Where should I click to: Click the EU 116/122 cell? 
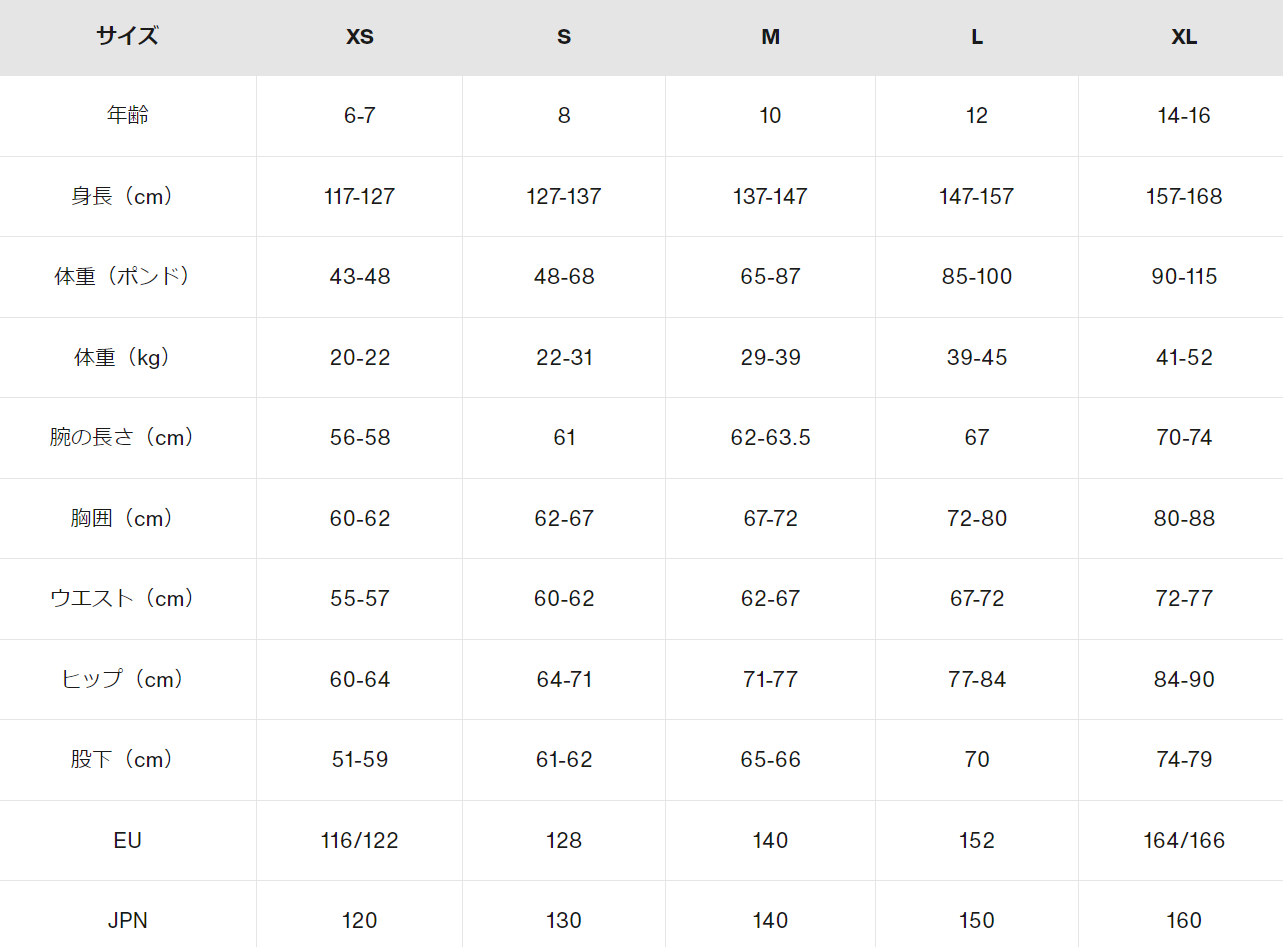pos(360,840)
